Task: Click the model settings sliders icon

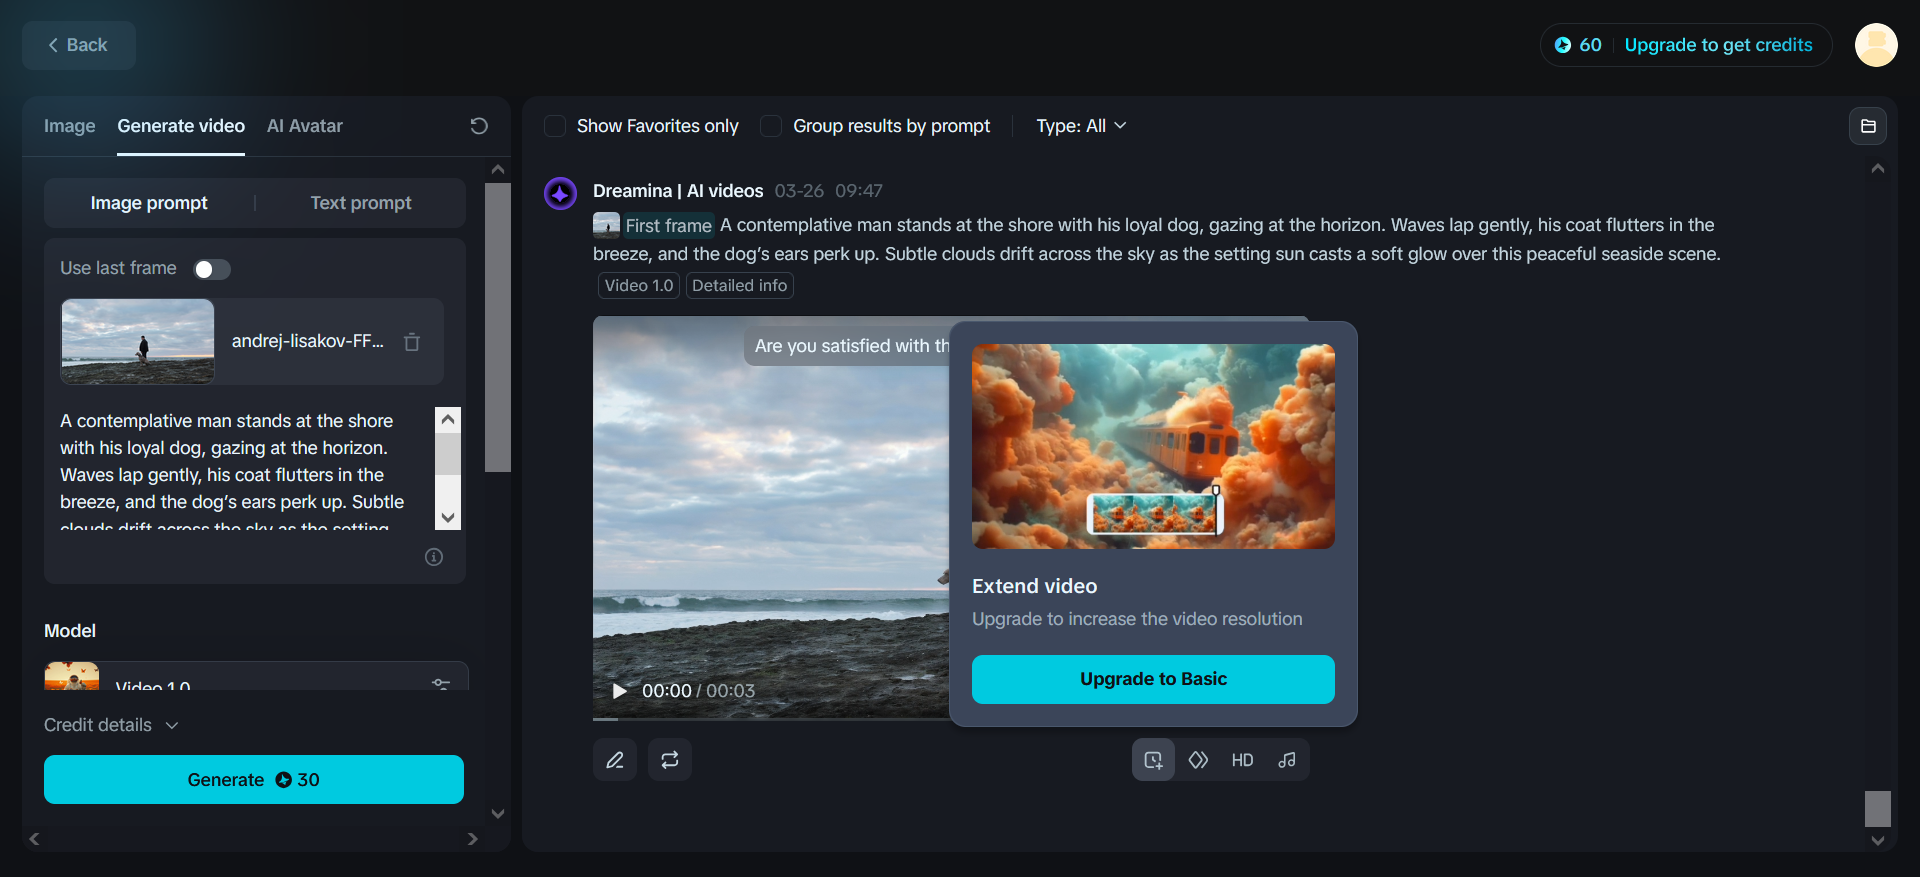Action: click(441, 683)
